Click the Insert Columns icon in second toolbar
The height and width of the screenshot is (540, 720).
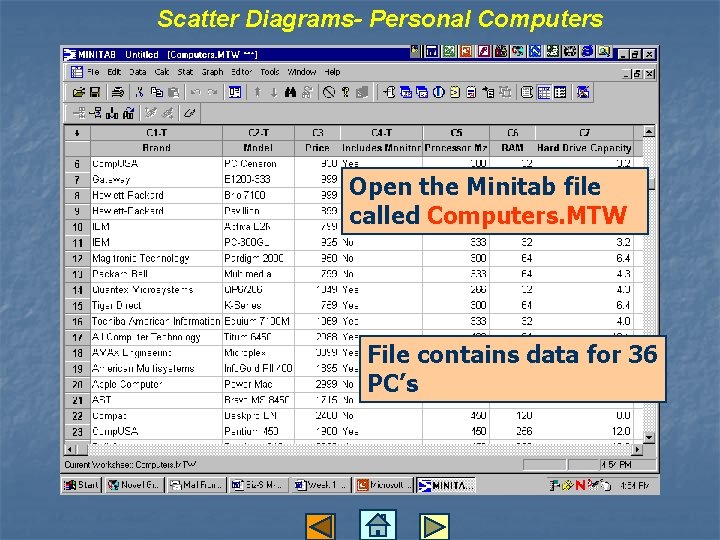(x=112, y=113)
